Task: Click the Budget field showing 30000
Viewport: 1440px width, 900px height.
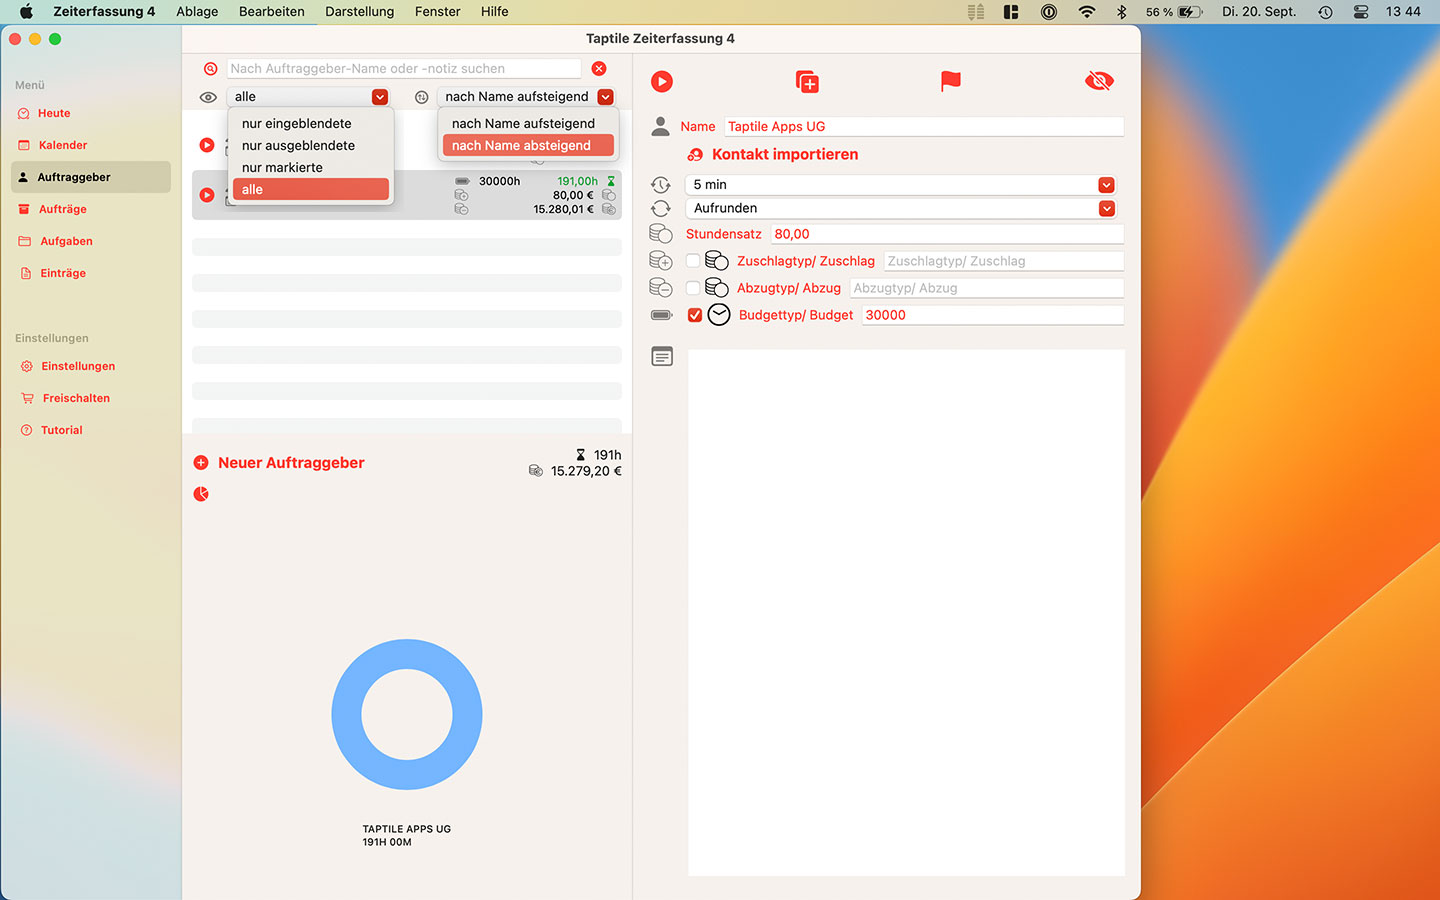Action: pos(993,315)
